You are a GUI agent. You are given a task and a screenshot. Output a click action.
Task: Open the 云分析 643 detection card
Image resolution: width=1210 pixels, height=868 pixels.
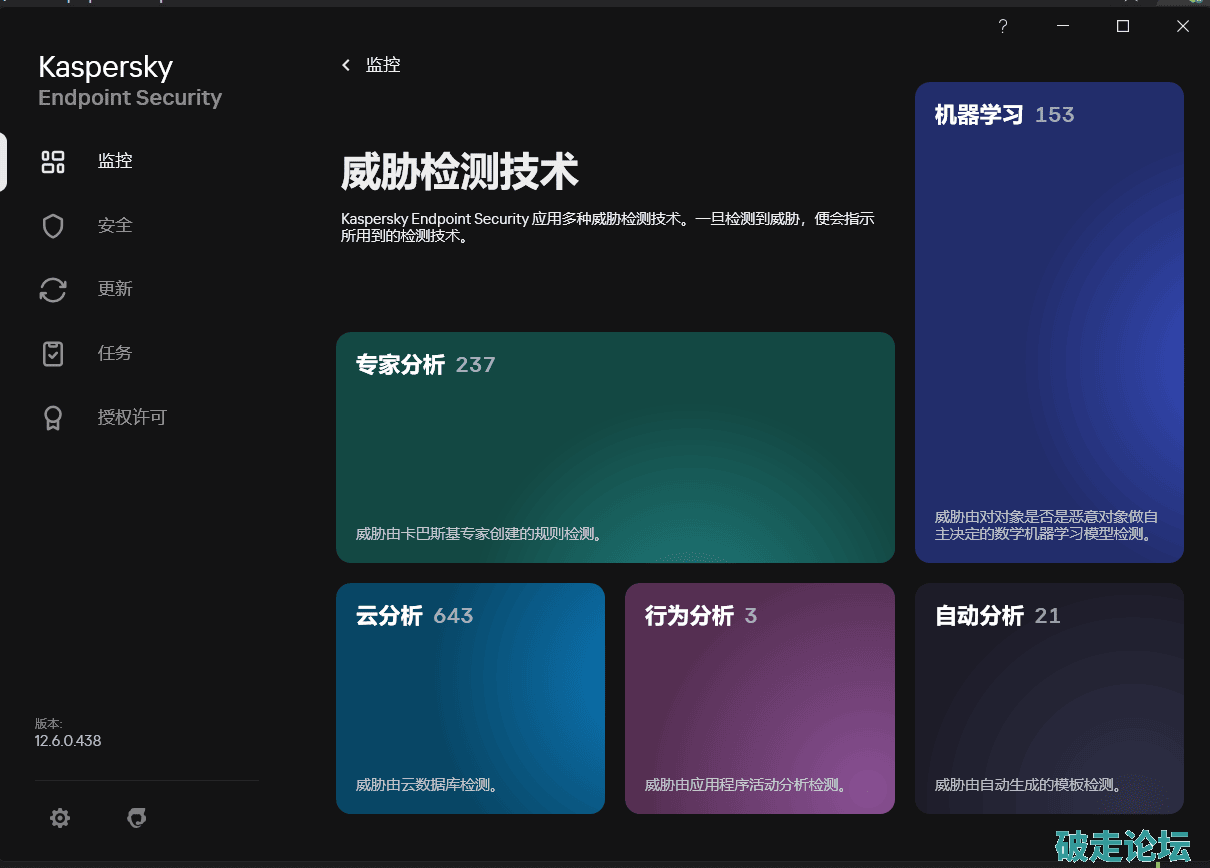[470, 698]
